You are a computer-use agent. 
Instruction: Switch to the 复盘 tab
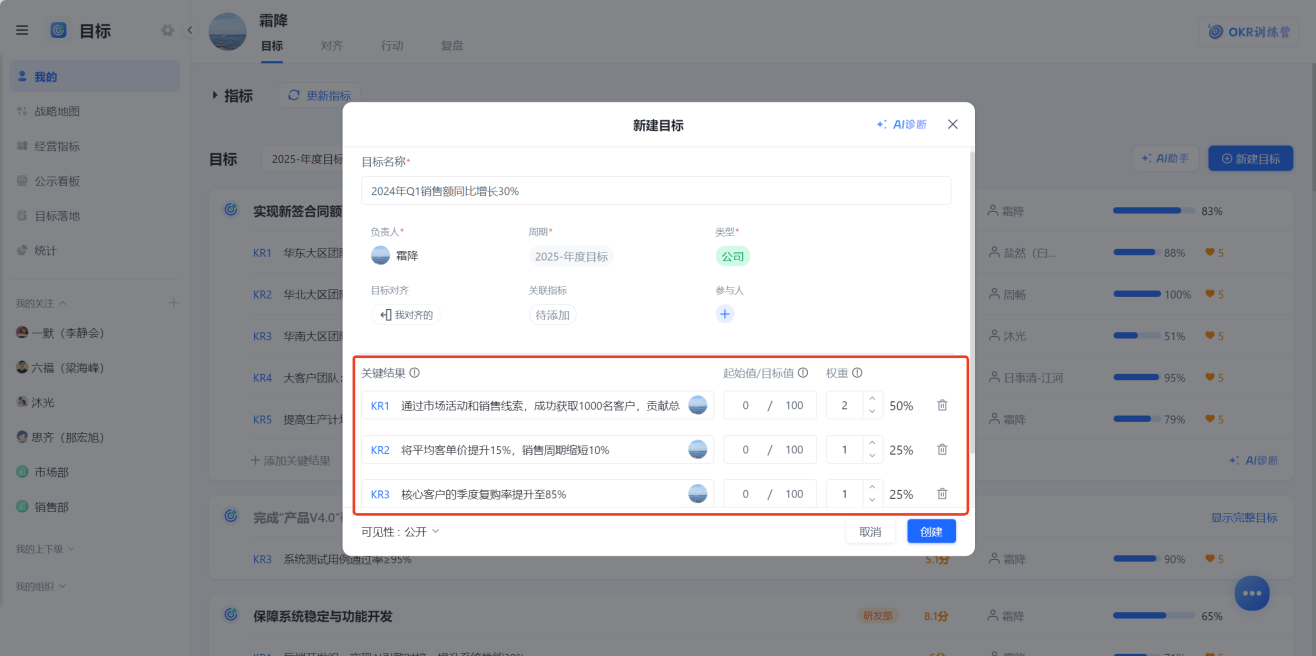(x=452, y=46)
